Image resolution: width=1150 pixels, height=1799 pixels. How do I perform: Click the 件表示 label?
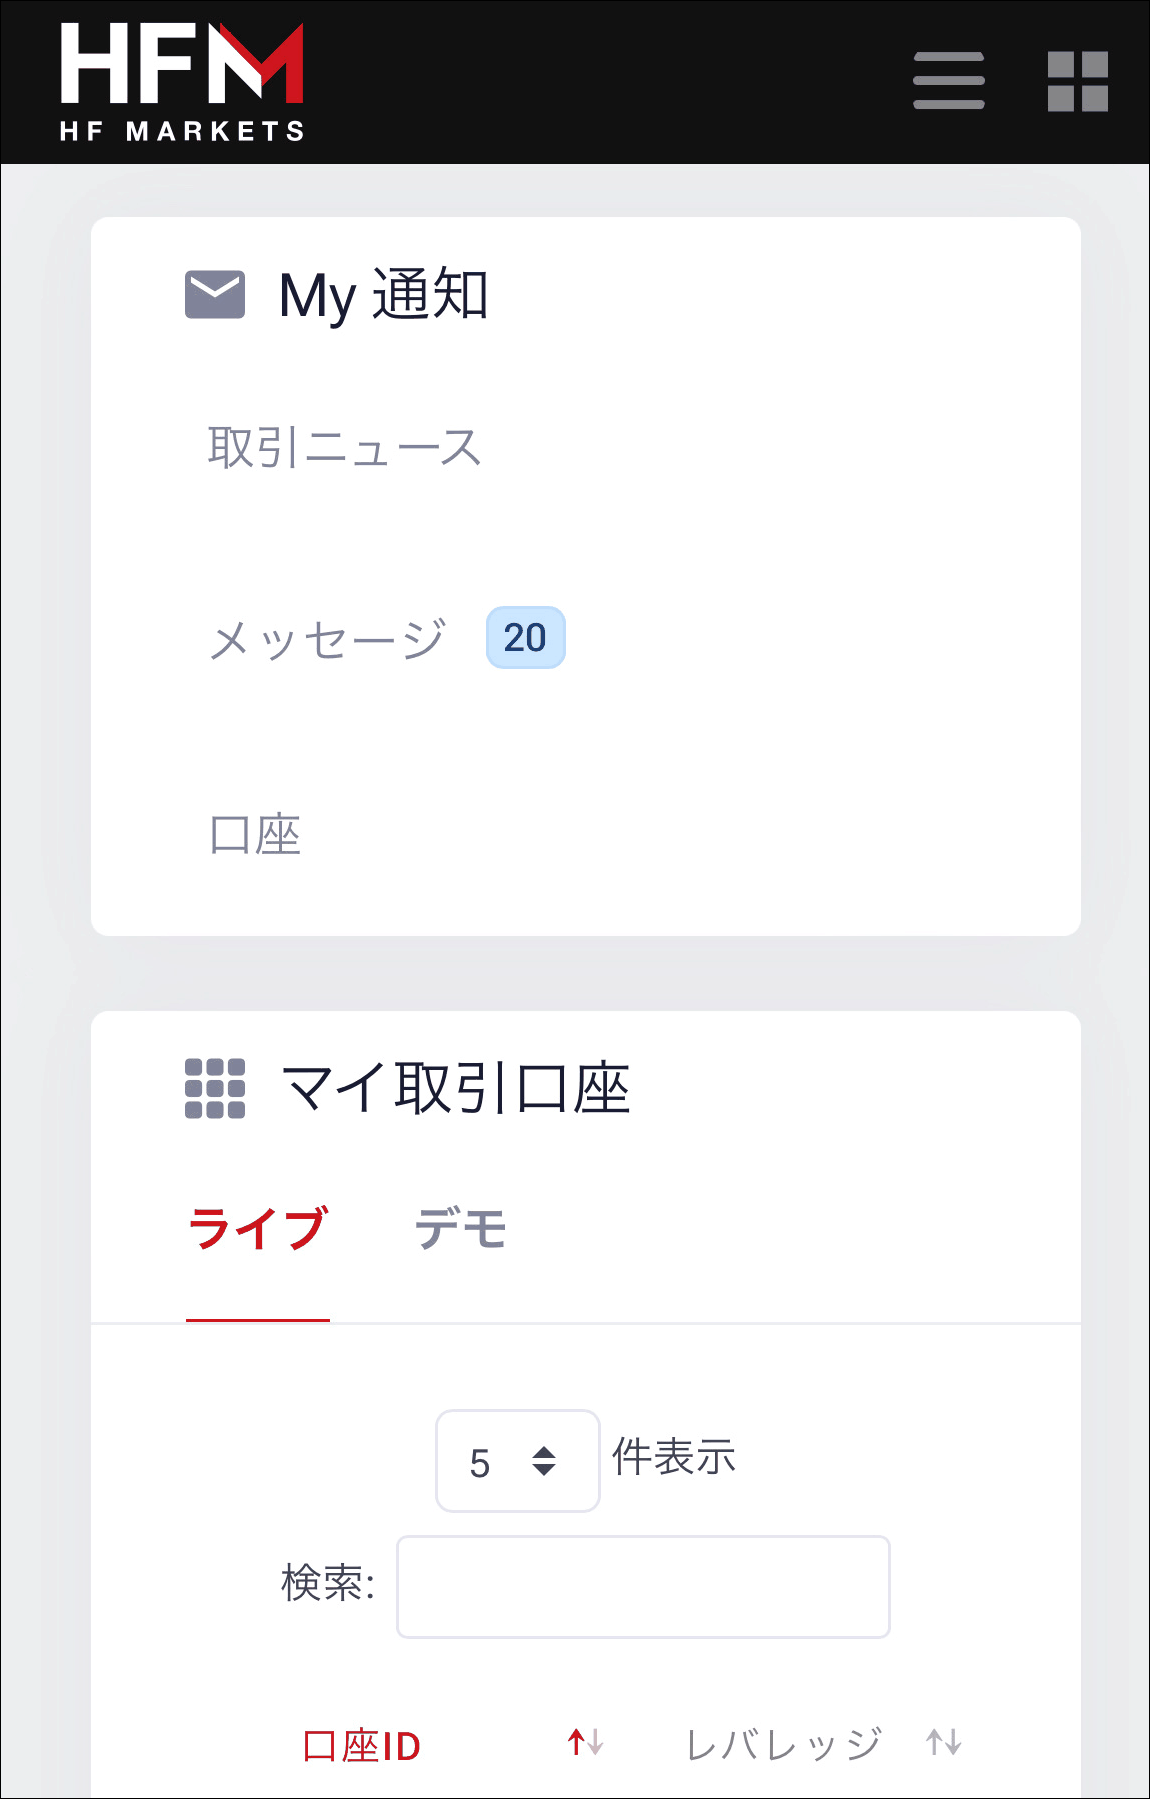tap(674, 1458)
